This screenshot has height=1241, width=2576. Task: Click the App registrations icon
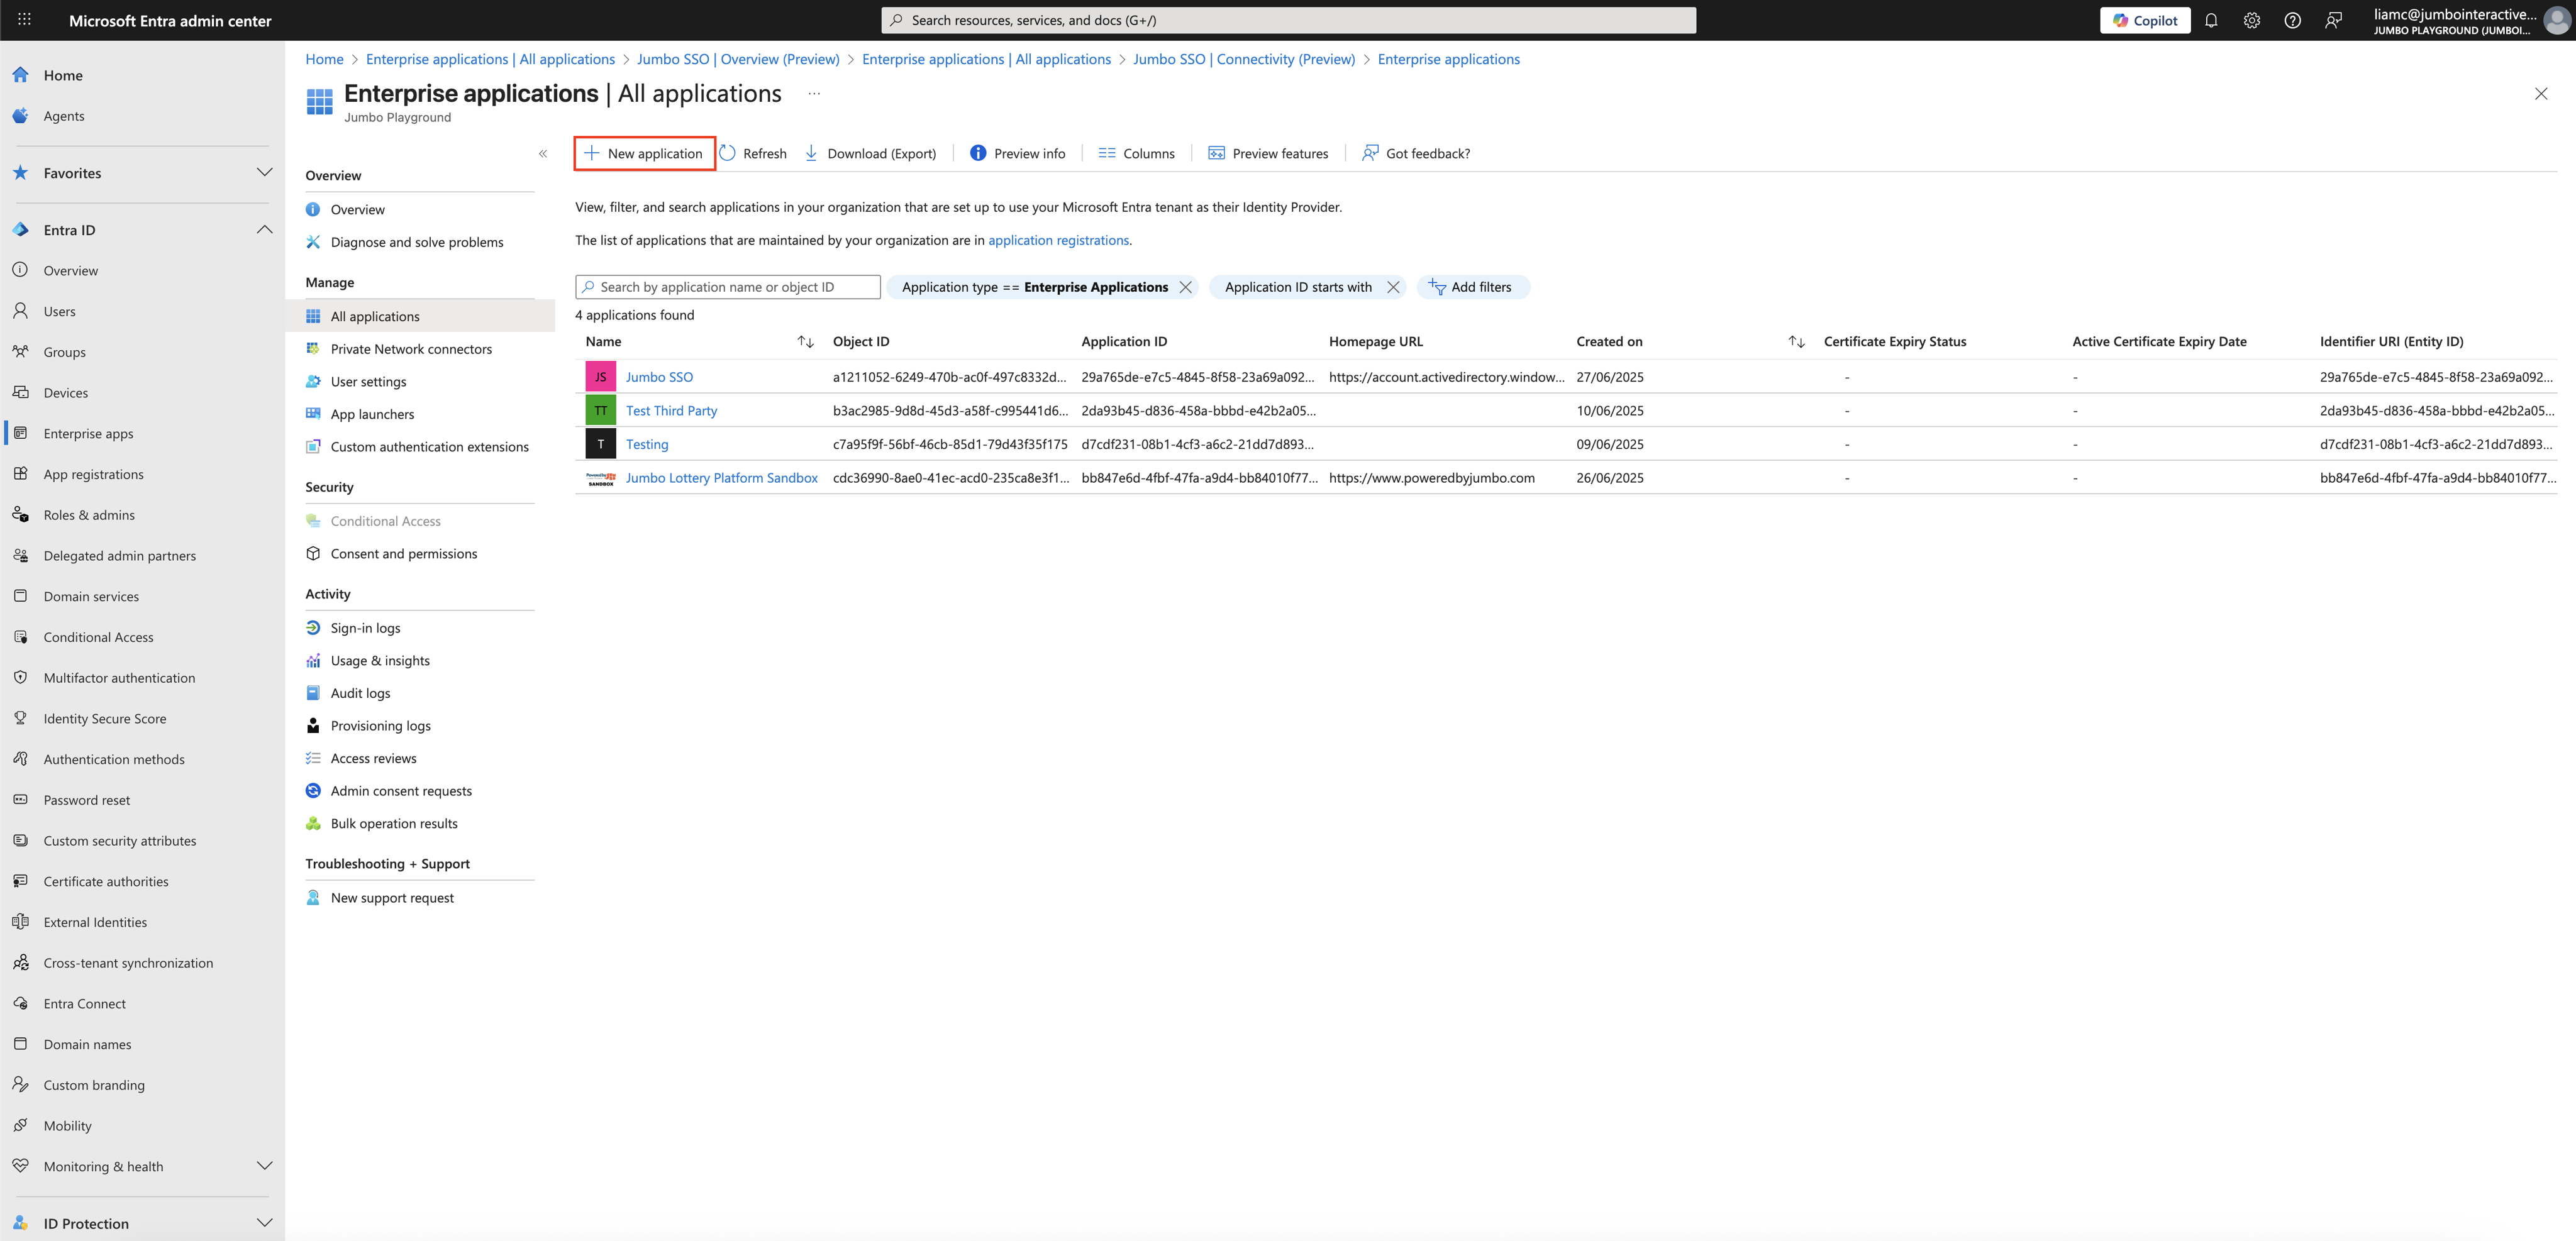20,474
